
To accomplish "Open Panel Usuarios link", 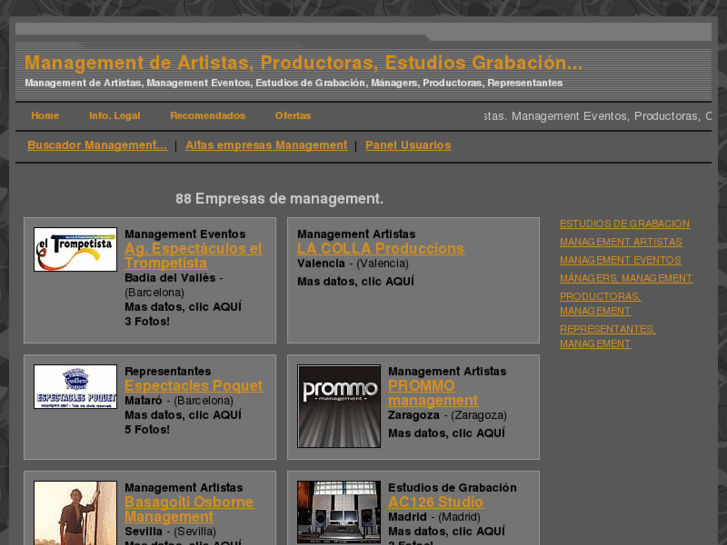I will tap(408, 145).
